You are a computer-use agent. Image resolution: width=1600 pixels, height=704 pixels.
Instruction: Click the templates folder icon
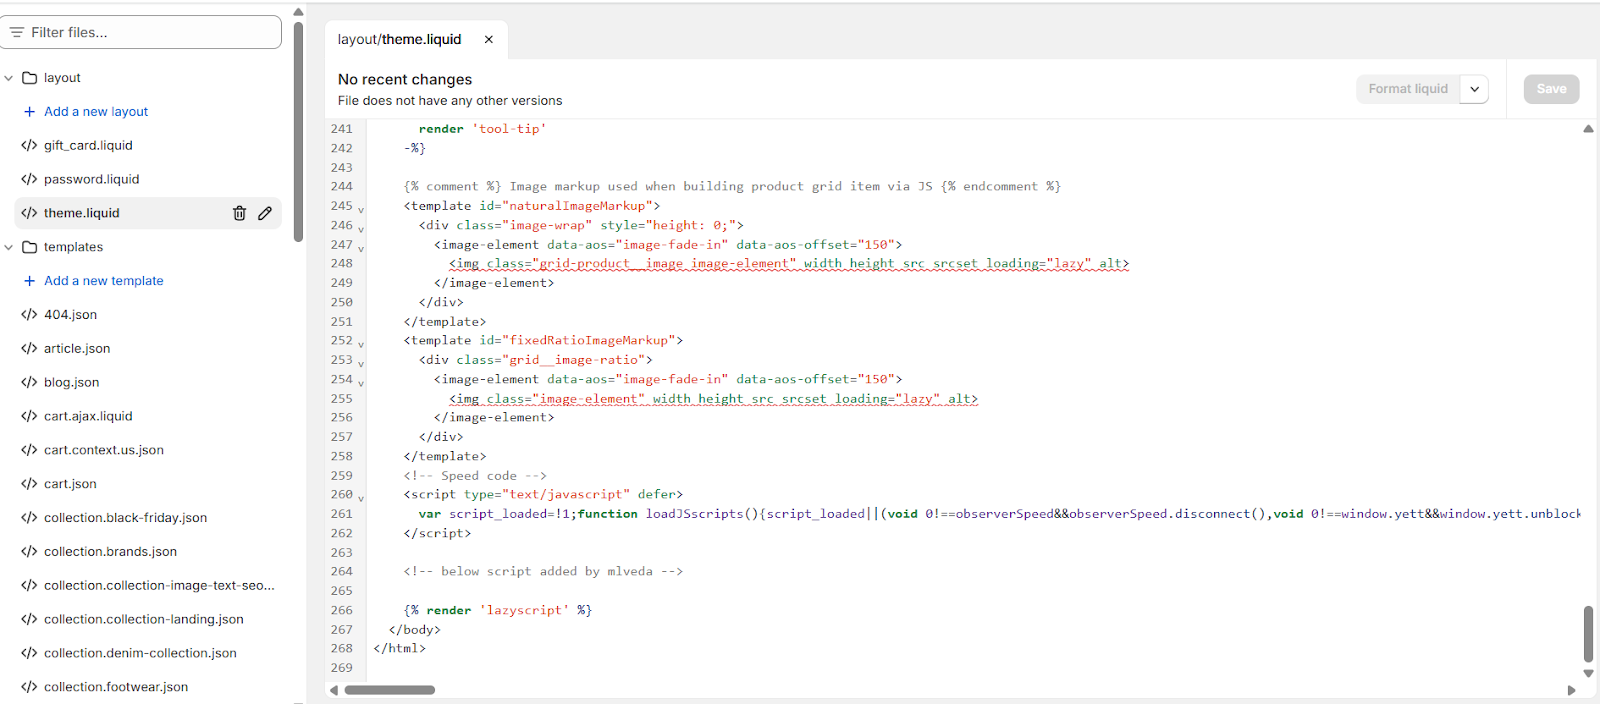click(x=30, y=247)
